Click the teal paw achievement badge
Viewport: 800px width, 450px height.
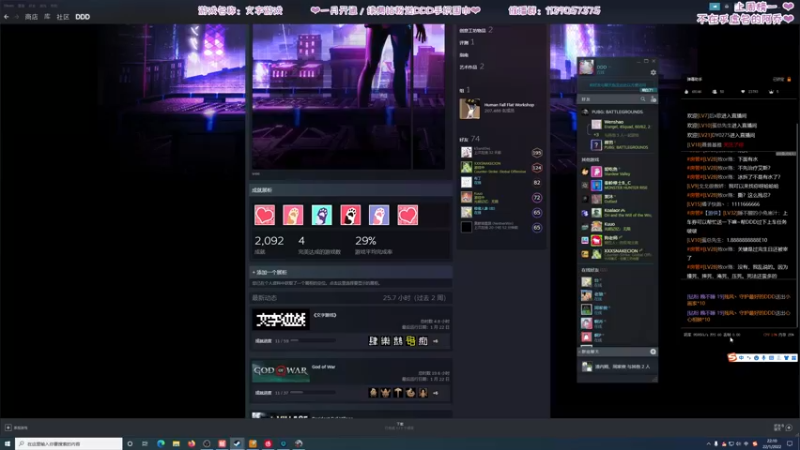[321, 215]
